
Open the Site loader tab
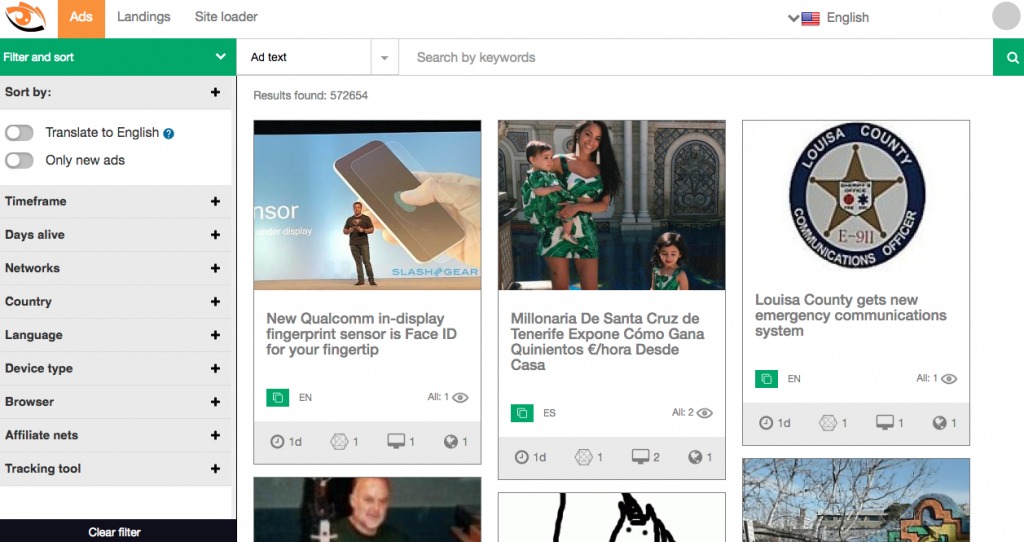[x=226, y=17]
